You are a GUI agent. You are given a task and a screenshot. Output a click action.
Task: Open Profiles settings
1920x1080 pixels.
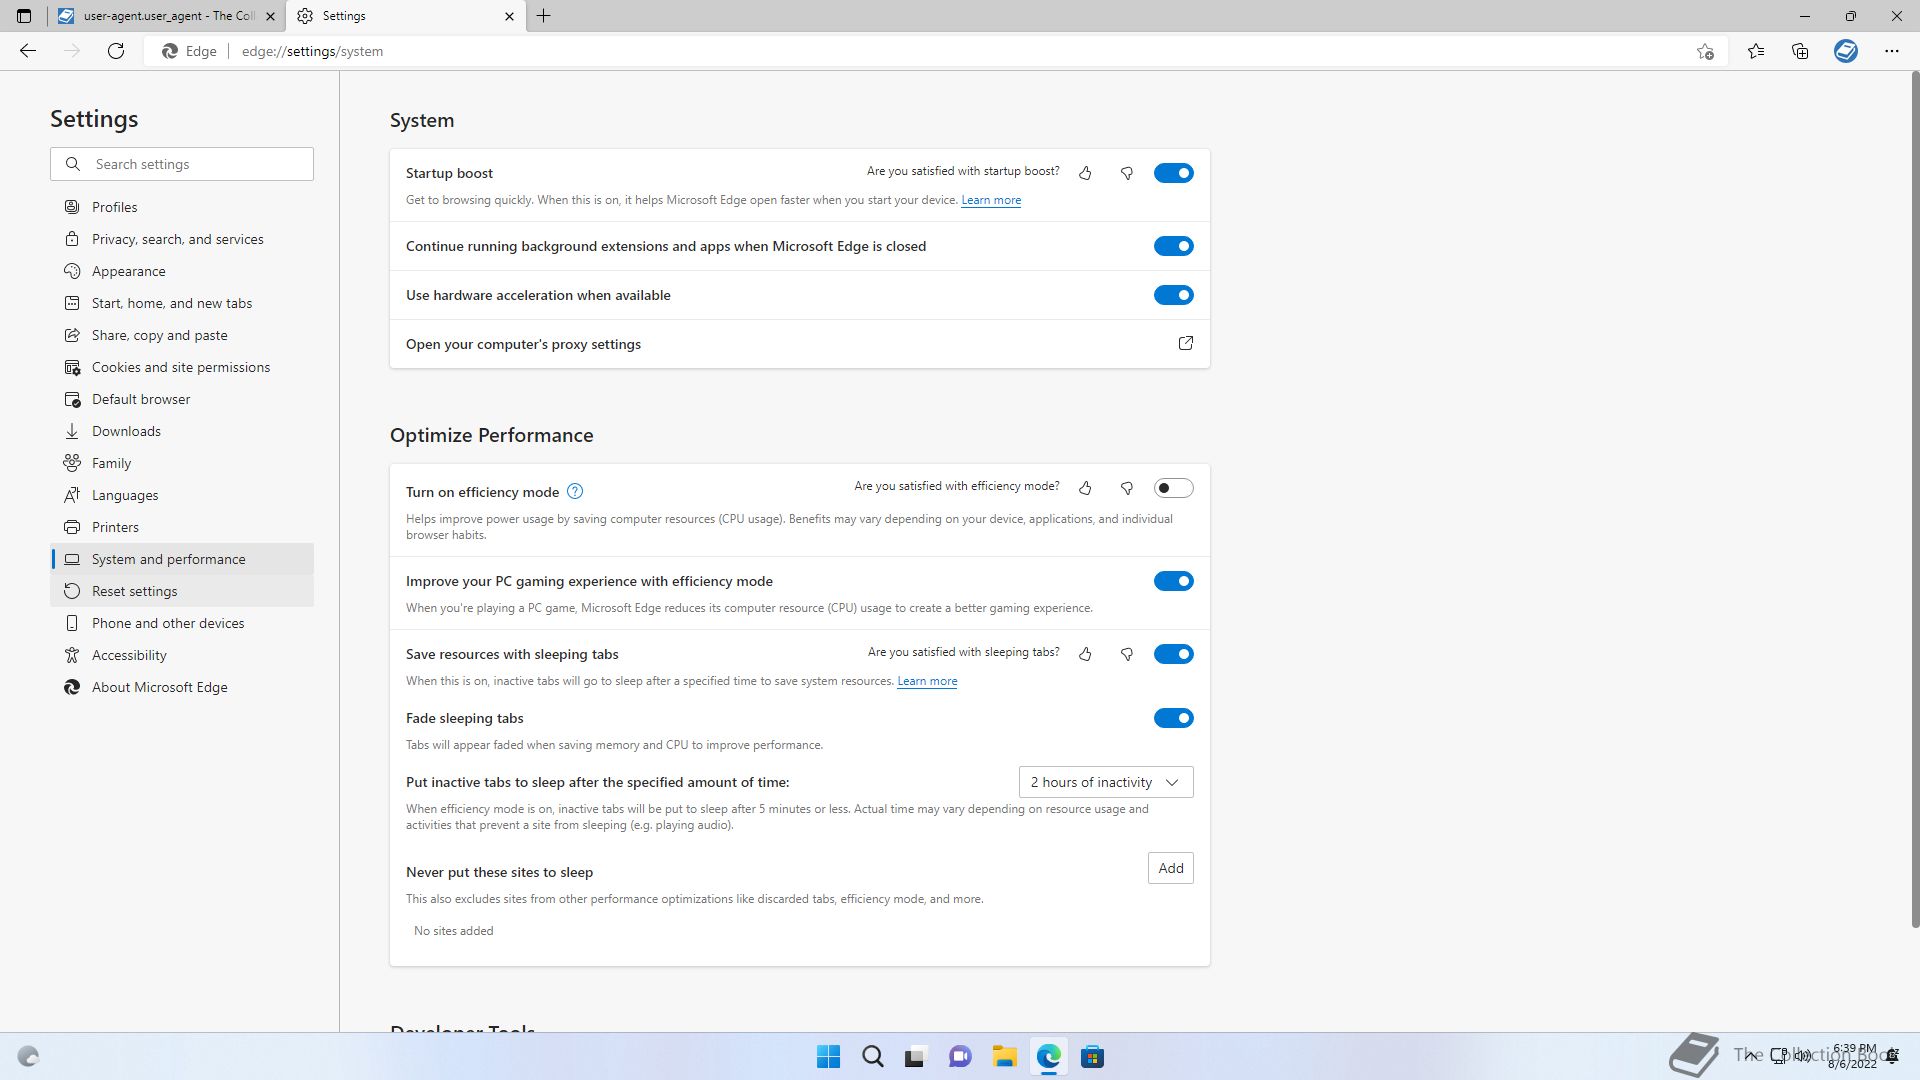tap(182, 207)
